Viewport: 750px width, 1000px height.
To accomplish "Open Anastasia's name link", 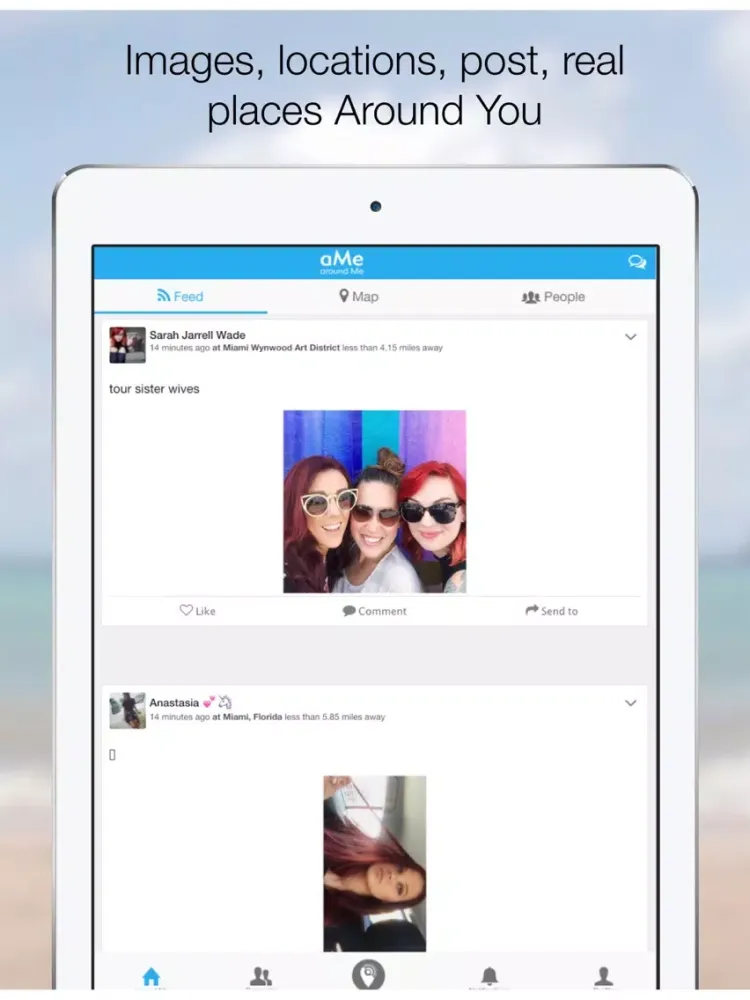I will [174, 702].
